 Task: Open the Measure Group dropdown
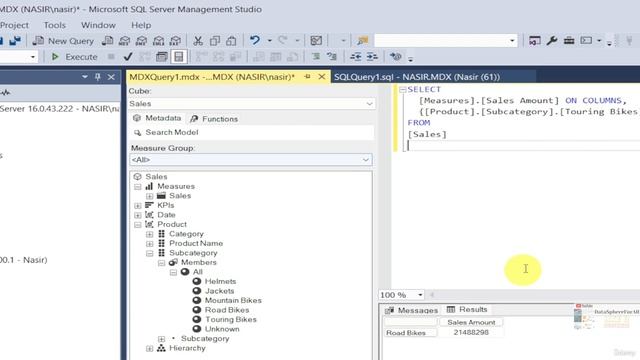click(251, 160)
